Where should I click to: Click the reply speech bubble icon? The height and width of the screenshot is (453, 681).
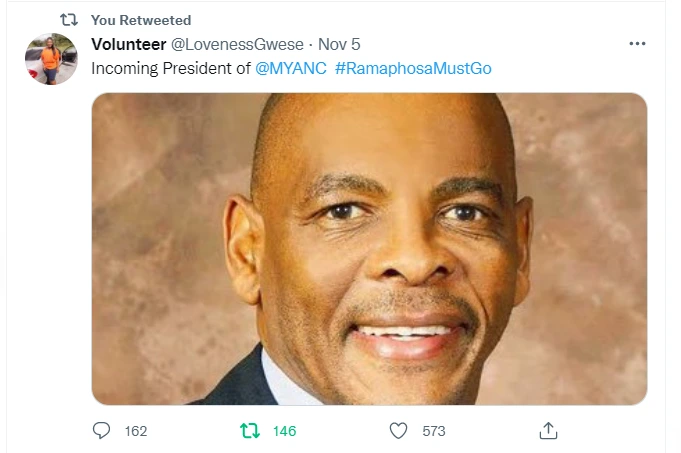[x=101, y=430]
